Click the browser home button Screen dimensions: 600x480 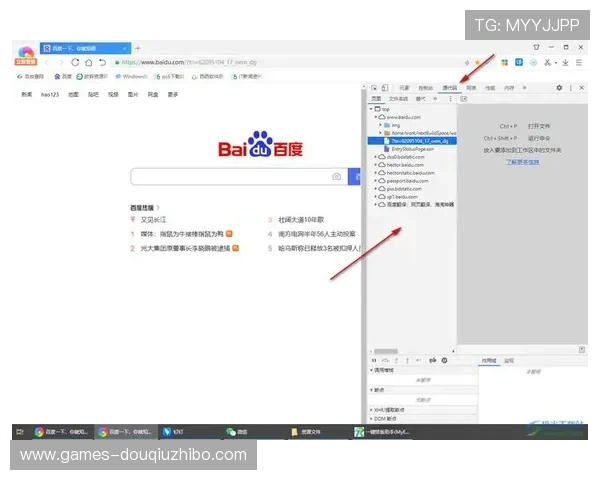tap(89, 62)
